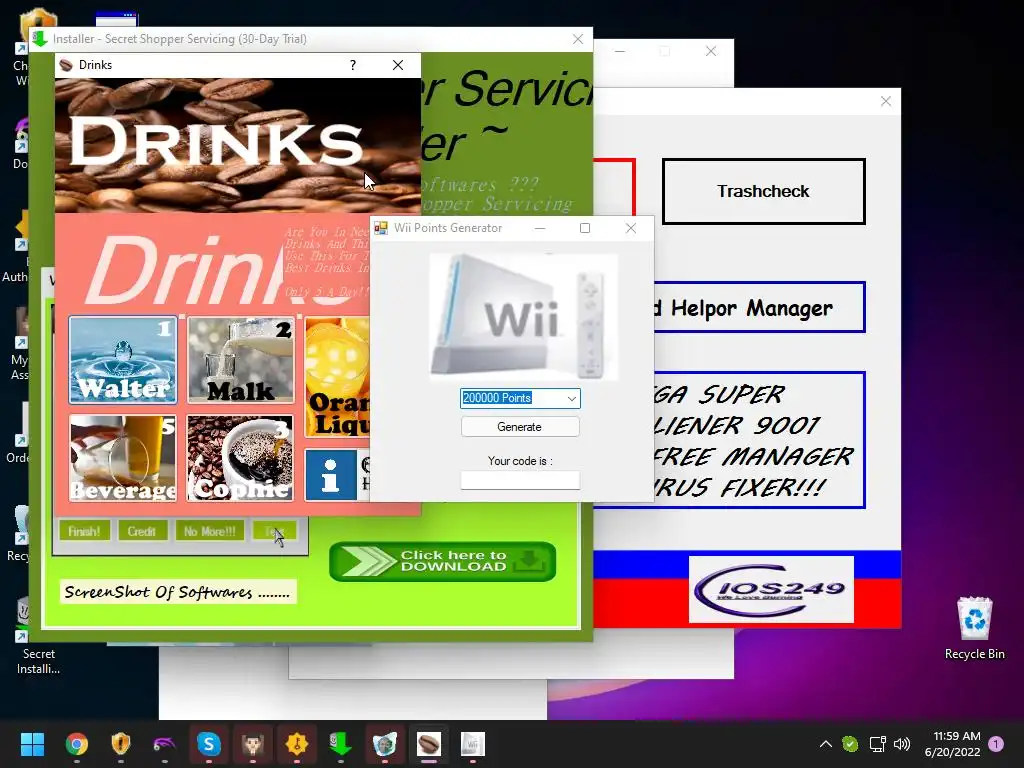
Task: Click the coffee bean icon in Drinks title bar
Action: point(66,65)
